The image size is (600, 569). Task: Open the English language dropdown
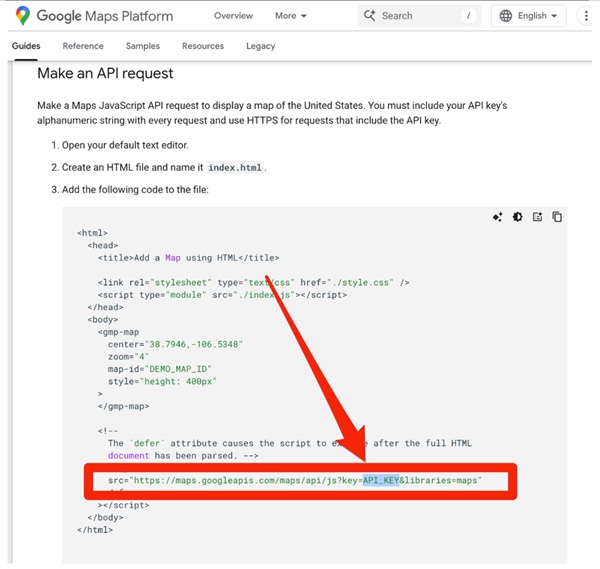click(530, 16)
